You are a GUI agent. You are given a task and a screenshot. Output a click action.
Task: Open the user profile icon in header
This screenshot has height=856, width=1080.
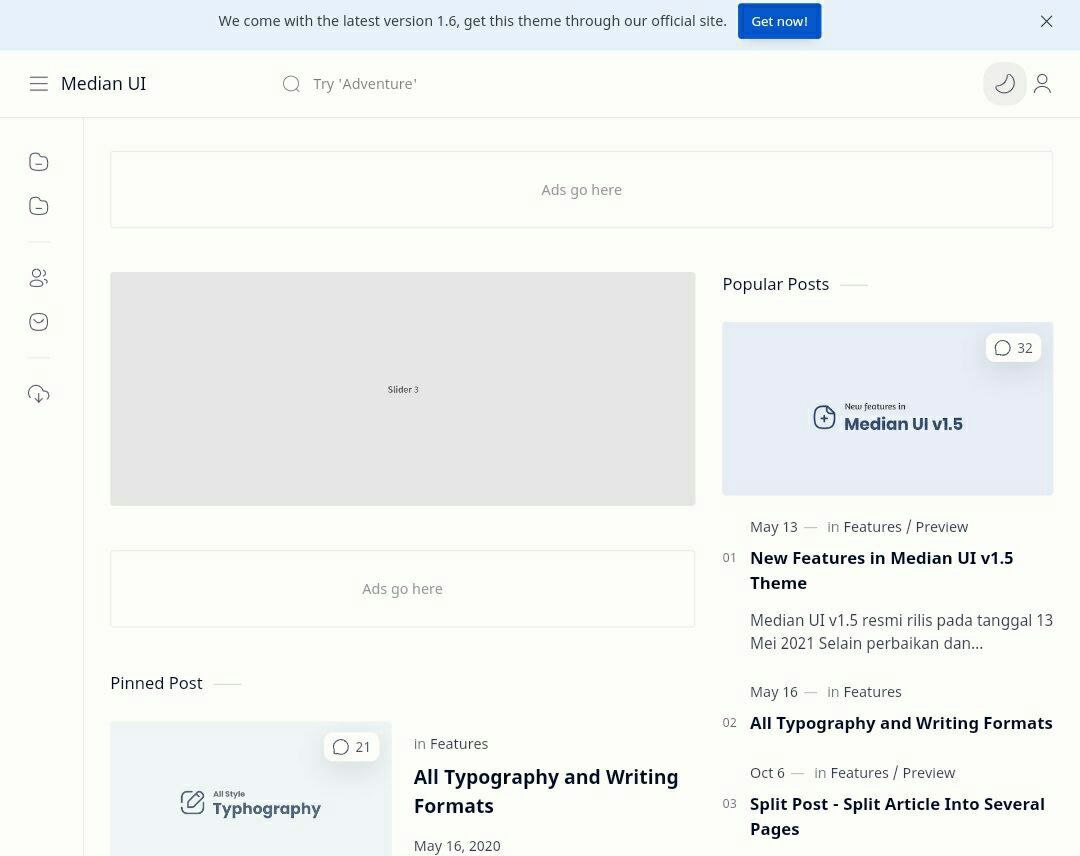pyautogui.click(x=1042, y=83)
